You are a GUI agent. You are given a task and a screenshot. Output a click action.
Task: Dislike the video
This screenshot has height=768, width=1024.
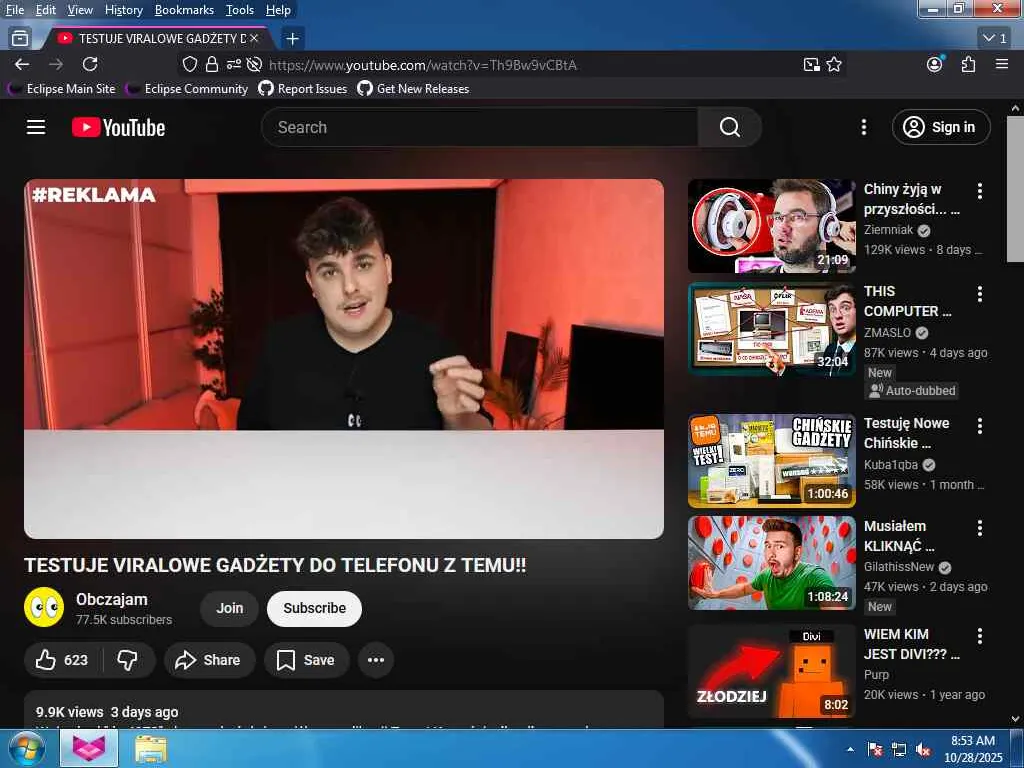tap(128, 660)
